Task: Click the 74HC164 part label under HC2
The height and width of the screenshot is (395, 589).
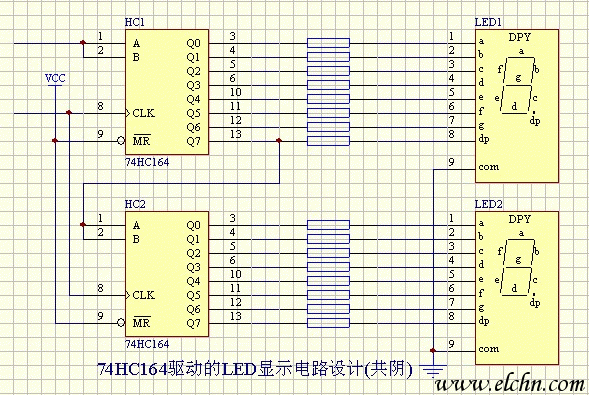Action: pyautogui.click(x=147, y=344)
